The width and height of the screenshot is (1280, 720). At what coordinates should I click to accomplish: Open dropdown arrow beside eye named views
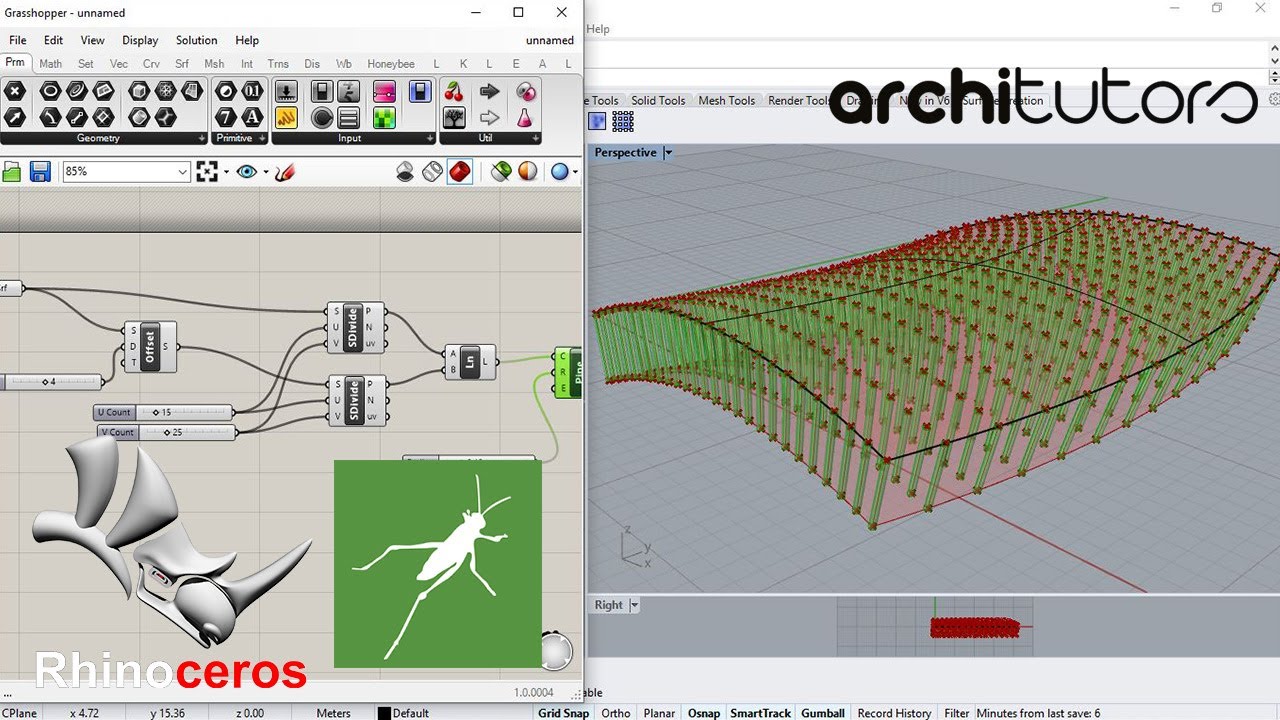tap(265, 172)
